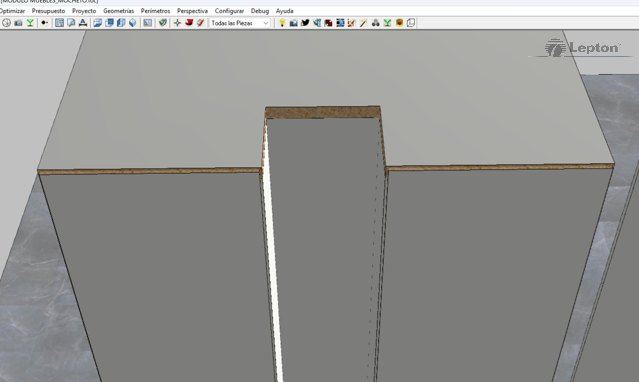639x382 pixels.
Task: Click the light bulb icon
Action: [282, 23]
